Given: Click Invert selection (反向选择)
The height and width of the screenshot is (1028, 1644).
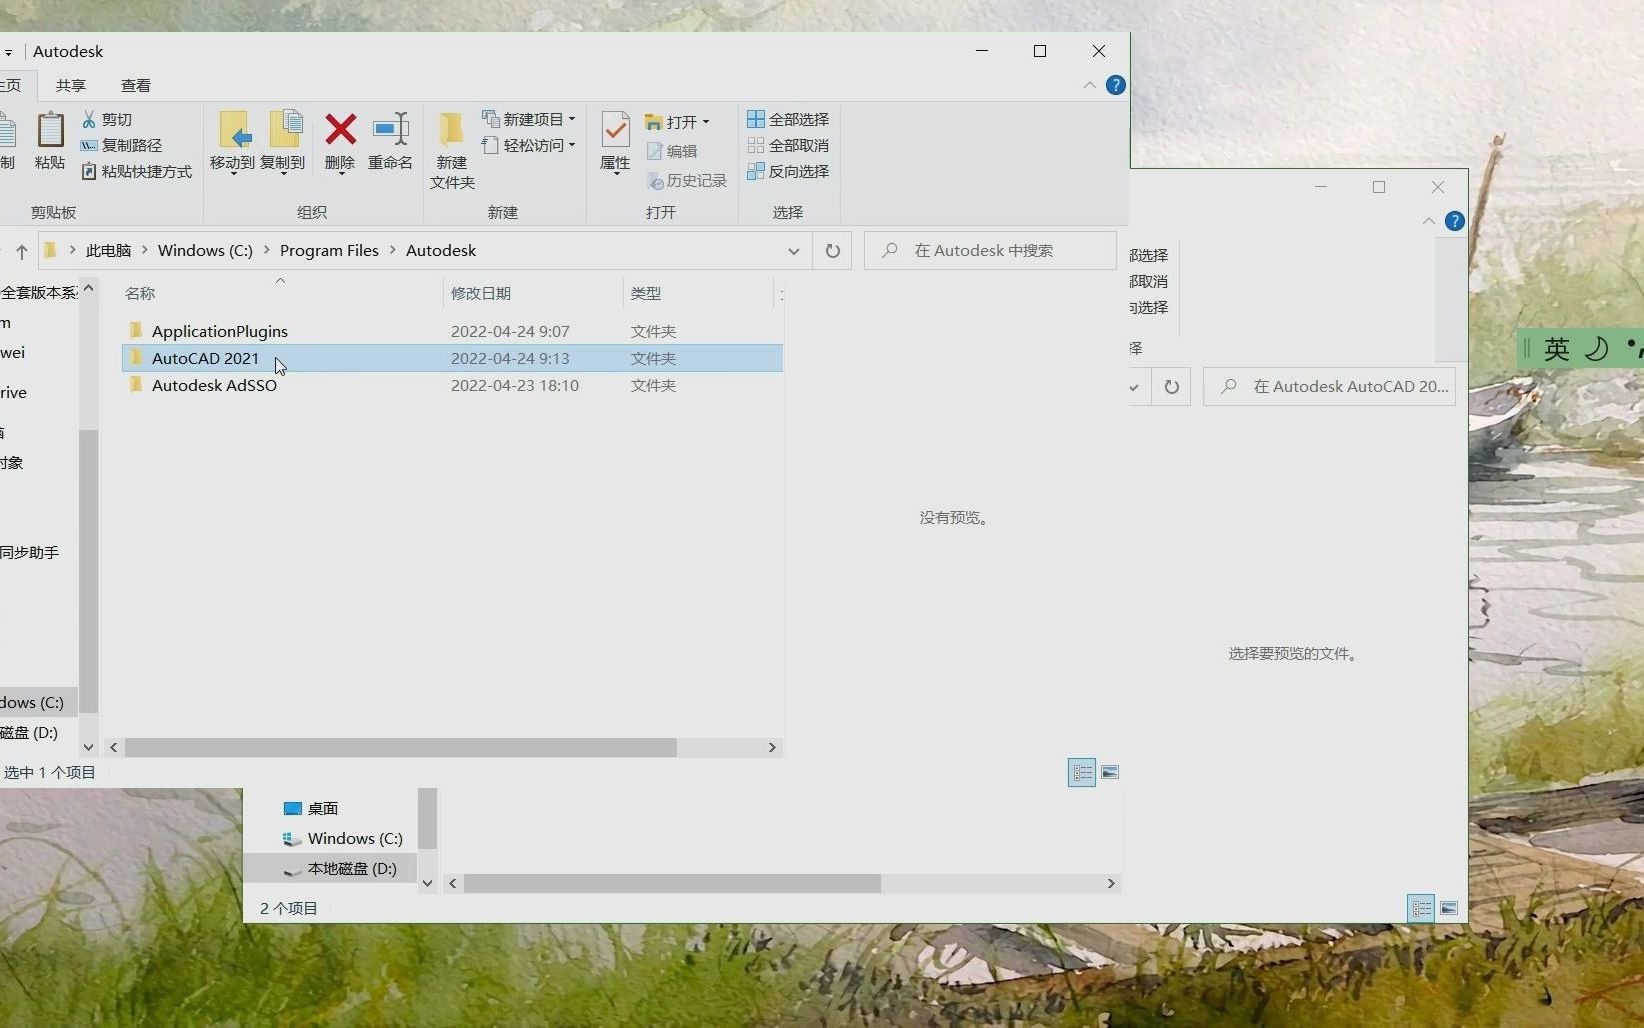Looking at the screenshot, I should pyautogui.click(x=788, y=171).
